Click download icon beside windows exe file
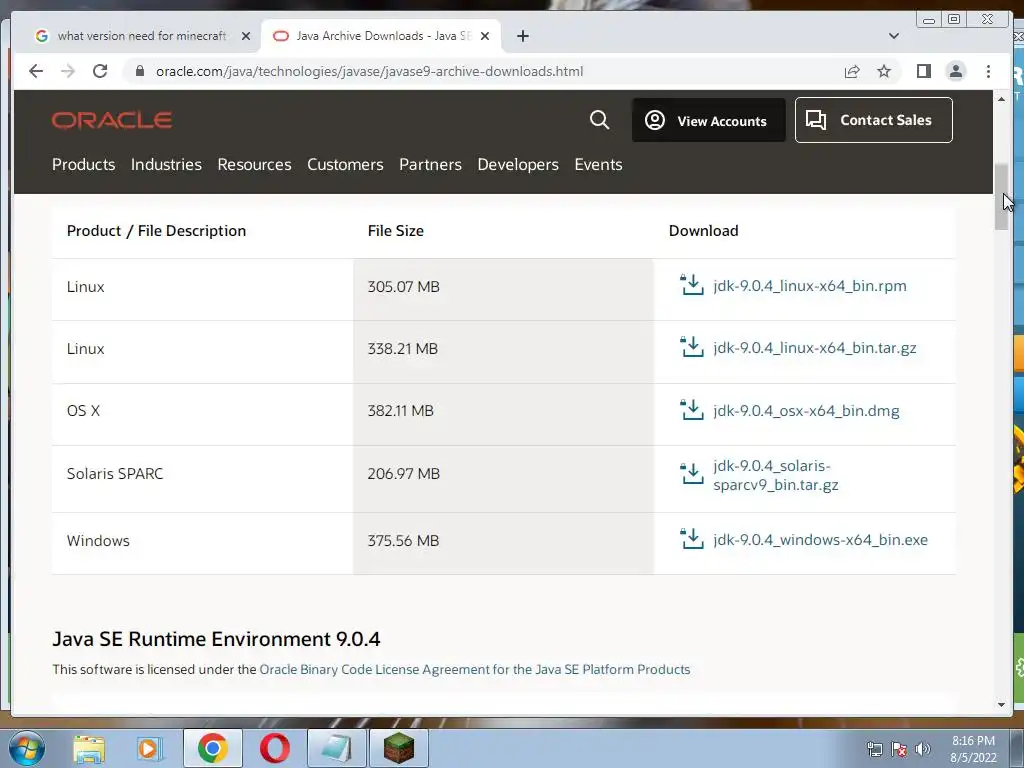This screenshot has width=1024, height=768. click(692, 539)
